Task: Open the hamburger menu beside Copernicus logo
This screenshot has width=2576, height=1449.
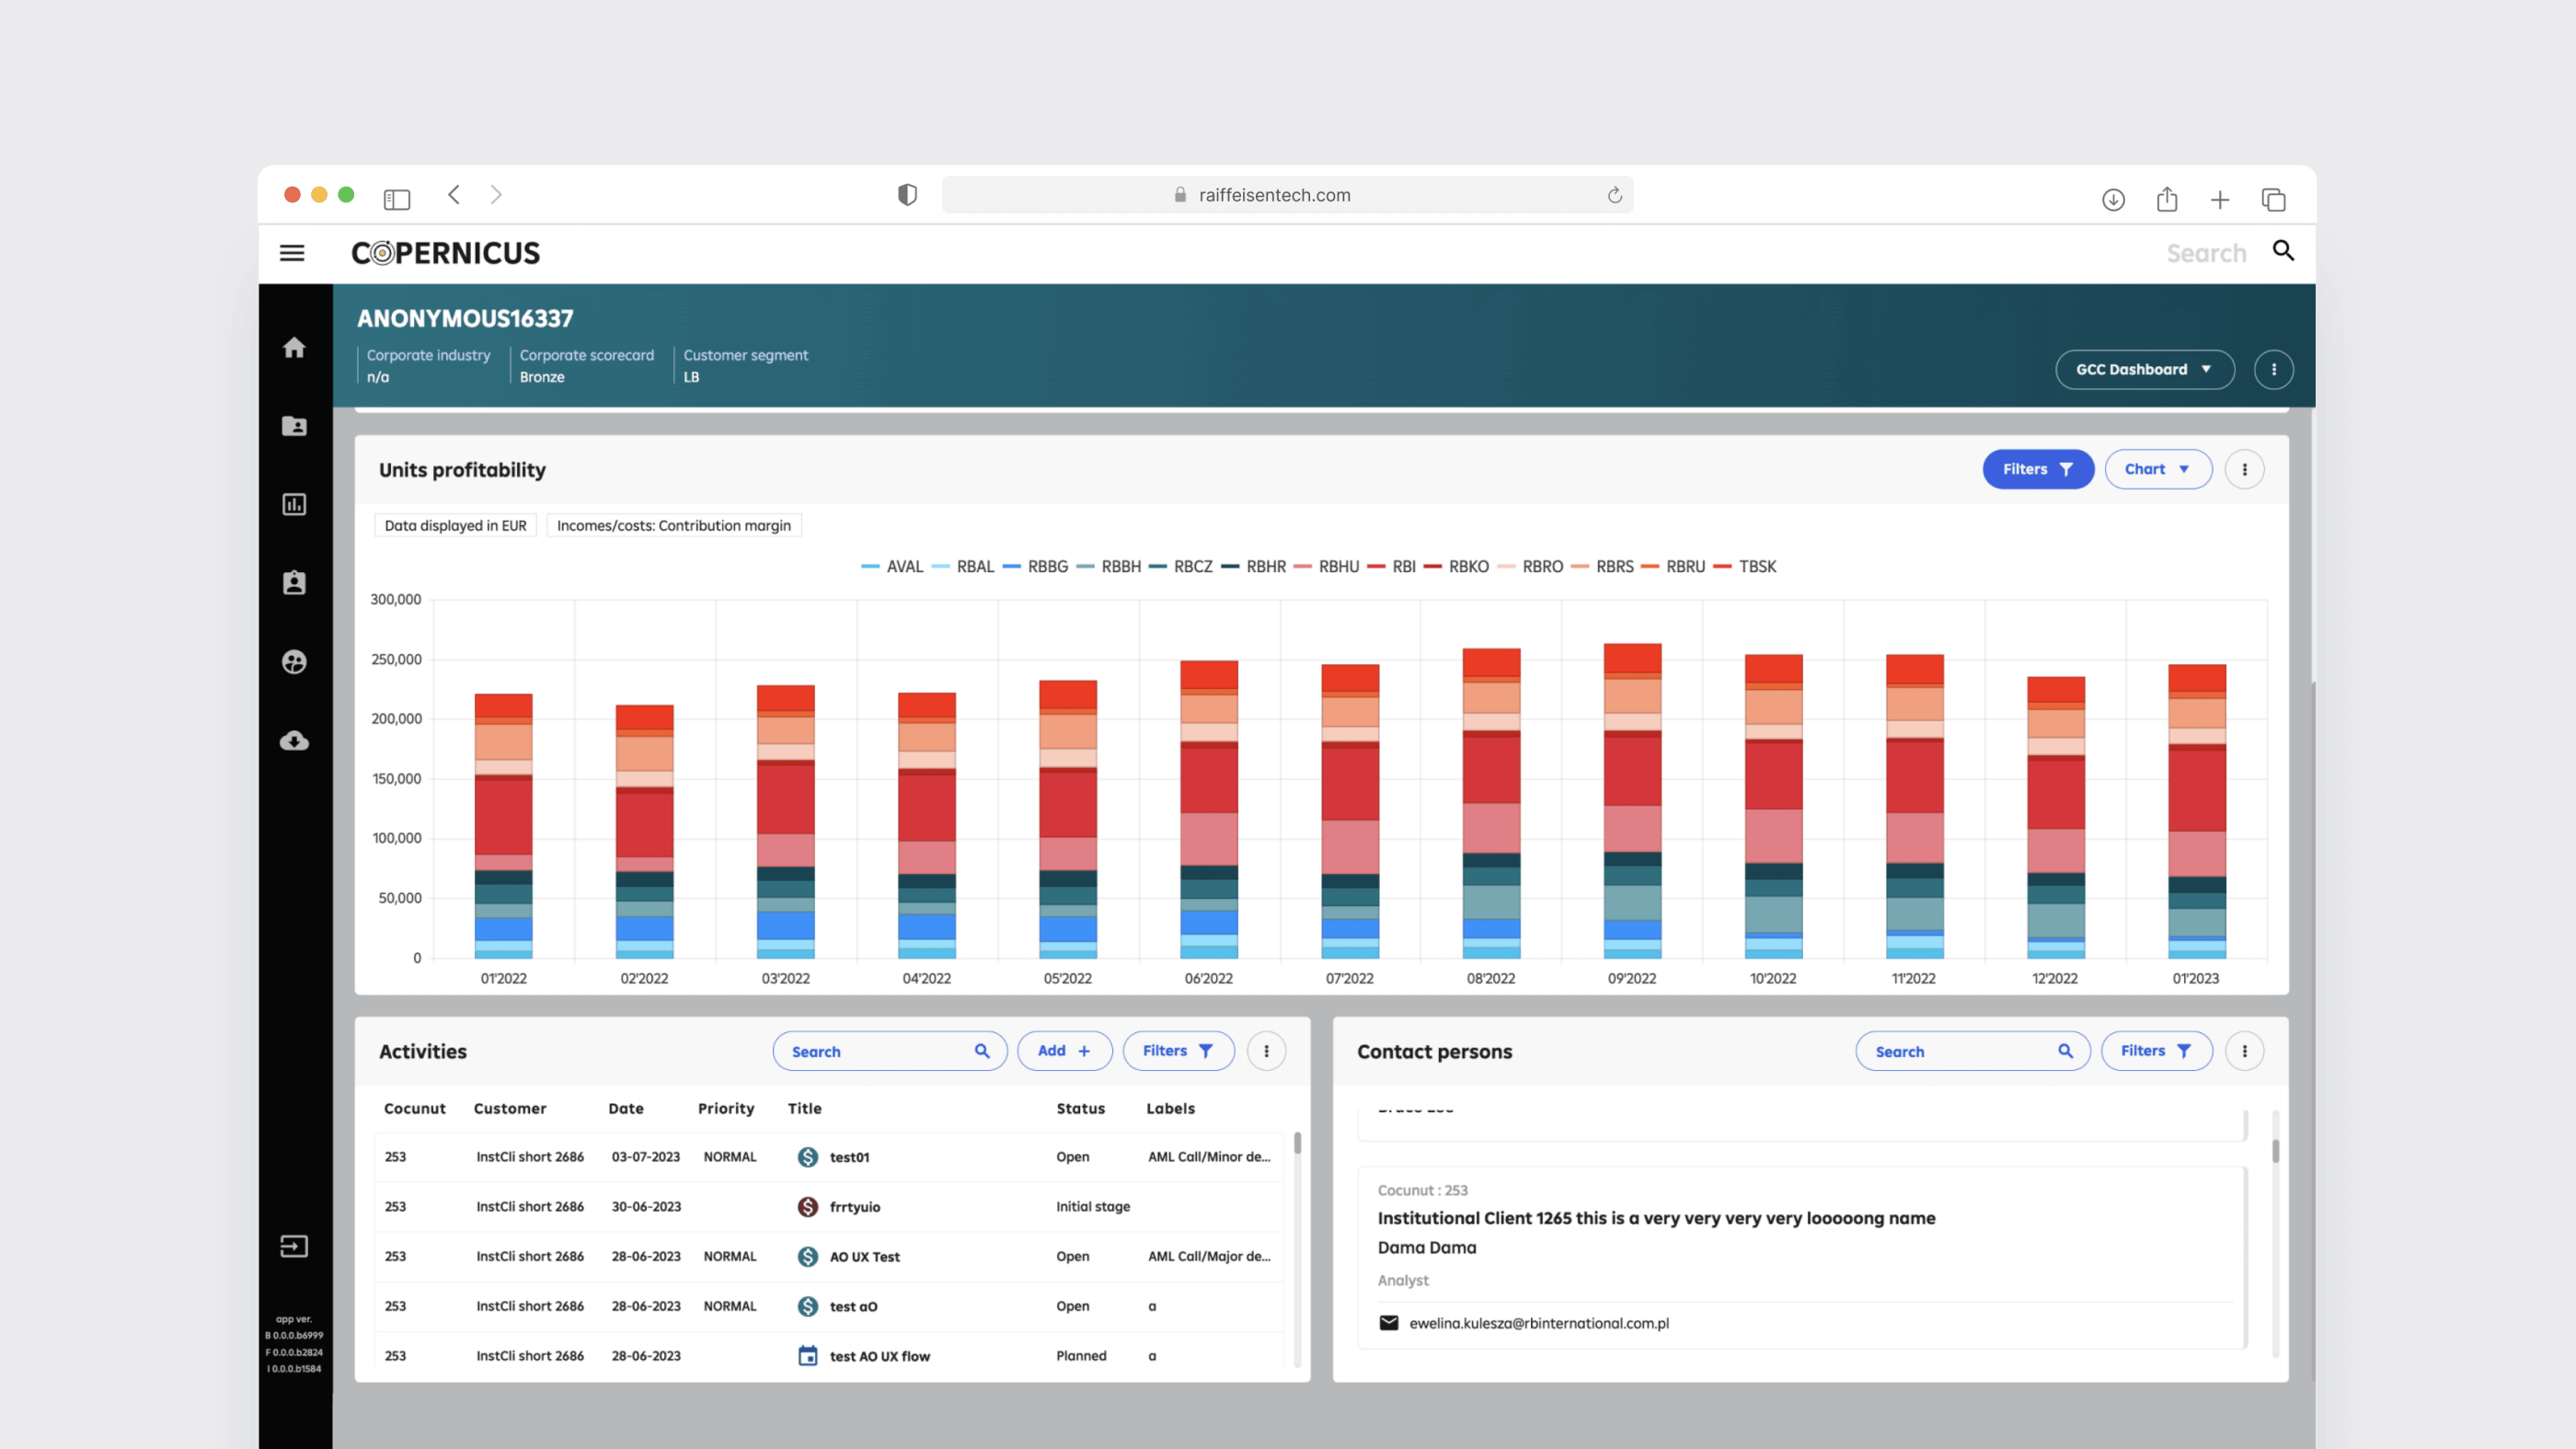Action: [292, 253]
